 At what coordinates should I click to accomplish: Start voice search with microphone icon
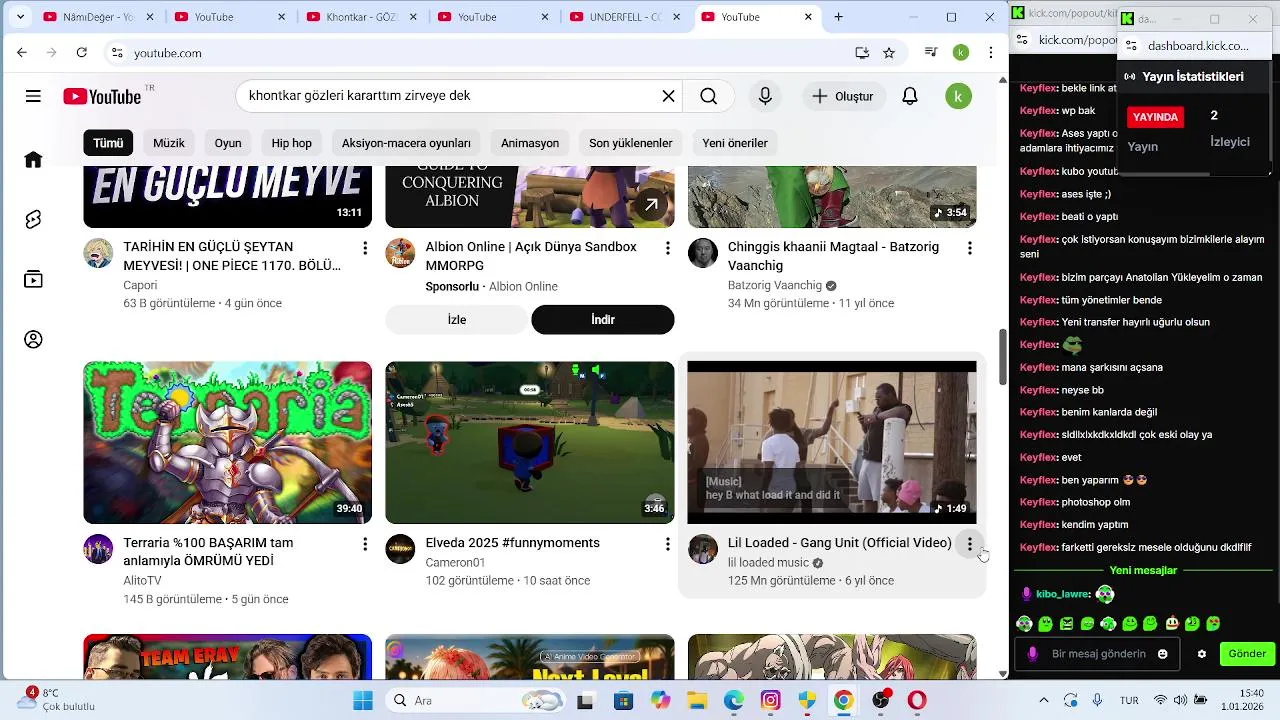765,96
